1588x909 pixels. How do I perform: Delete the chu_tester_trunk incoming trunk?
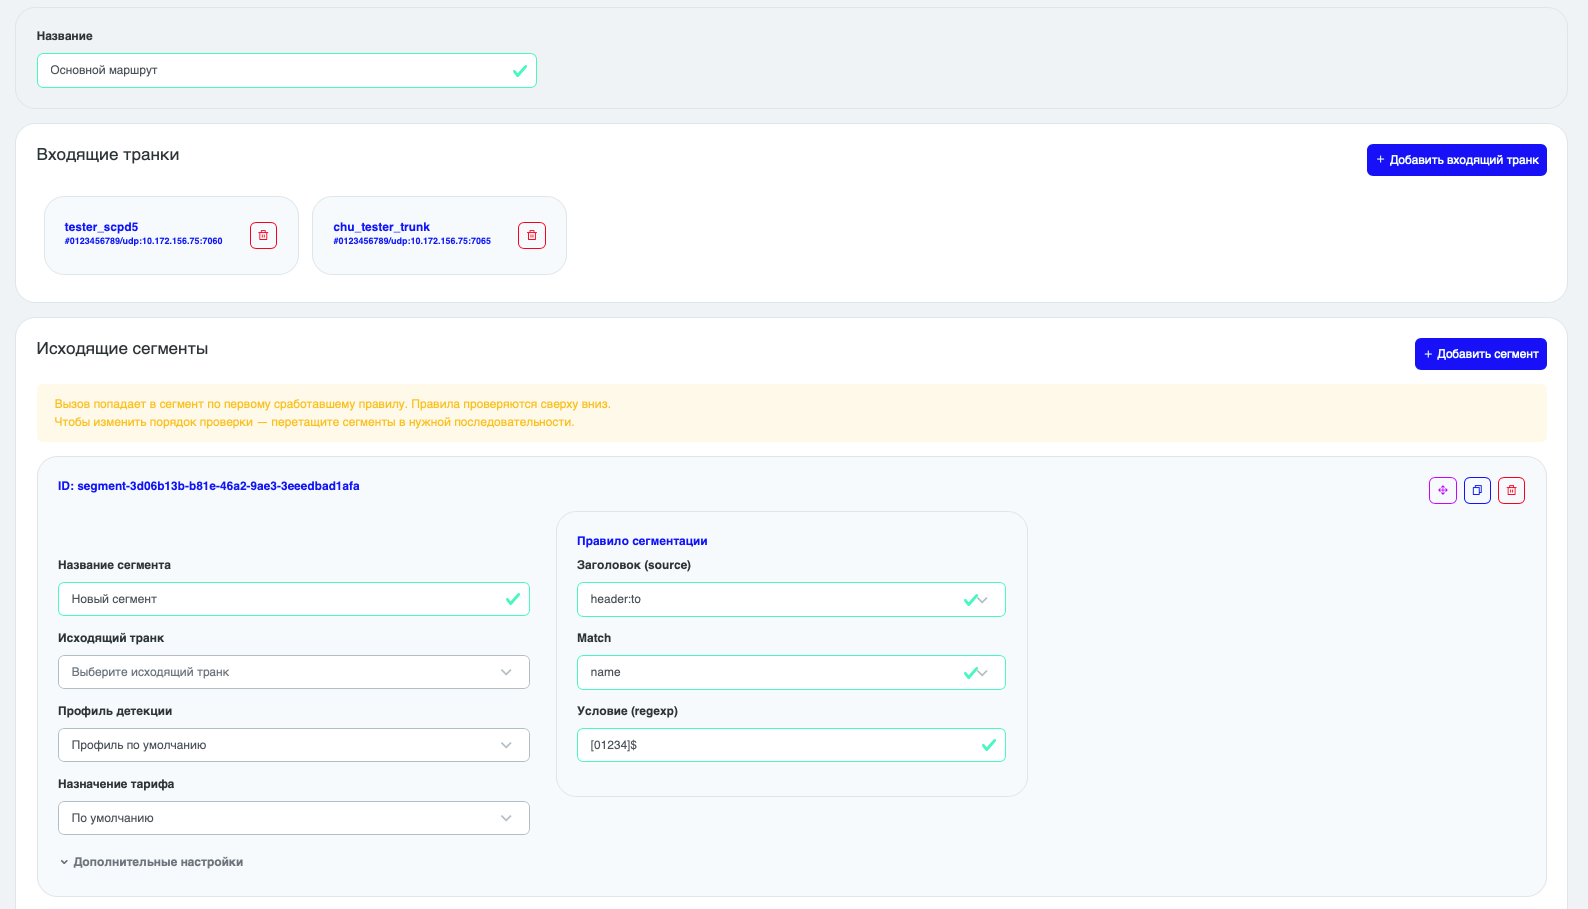pos(532,235)
